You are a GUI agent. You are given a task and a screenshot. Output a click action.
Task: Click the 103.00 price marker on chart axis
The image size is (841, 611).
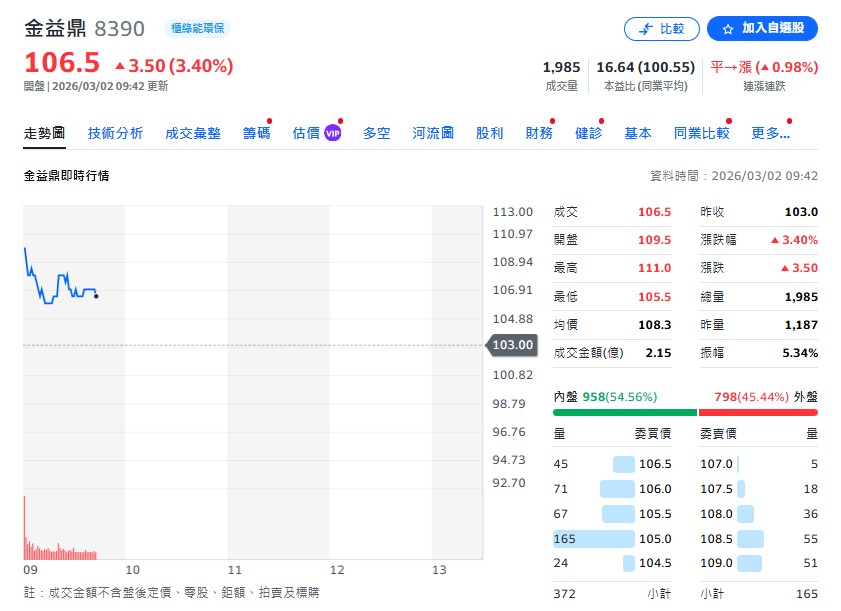tap(510, 344)
